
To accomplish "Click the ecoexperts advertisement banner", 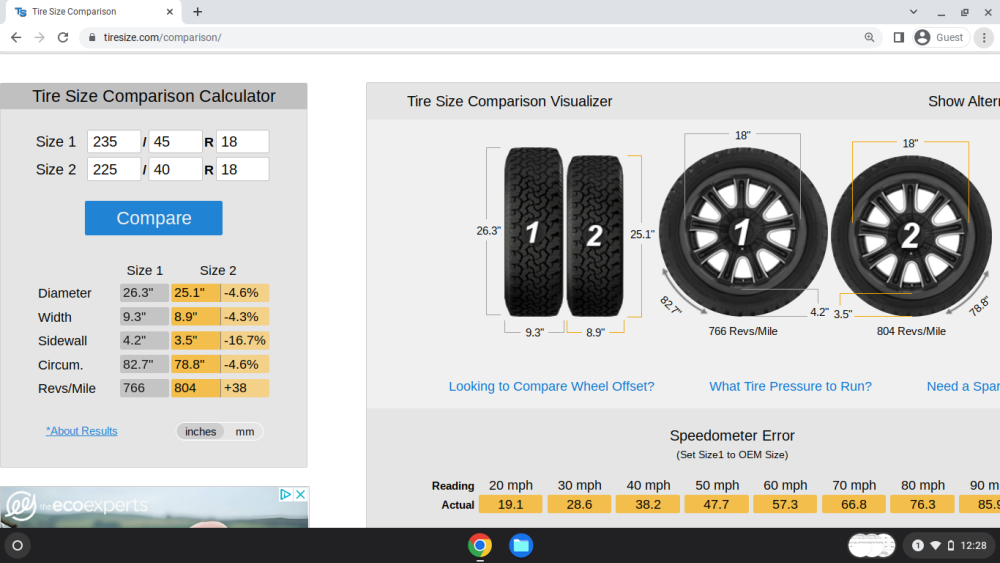I will 154,508.
